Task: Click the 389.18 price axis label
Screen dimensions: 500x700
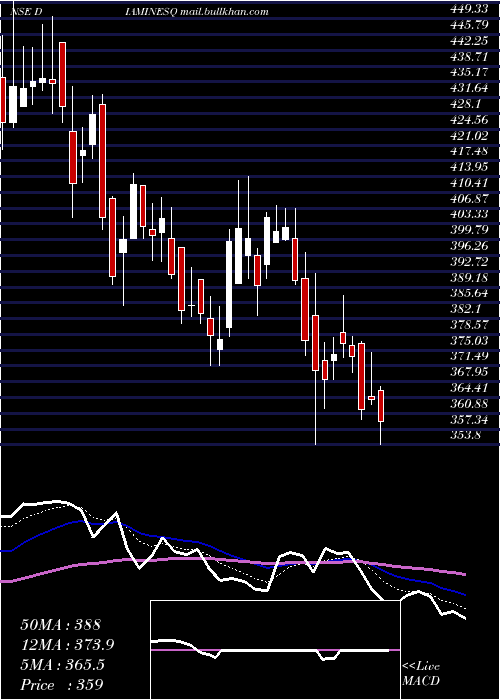Action: (x=471, y=278)
